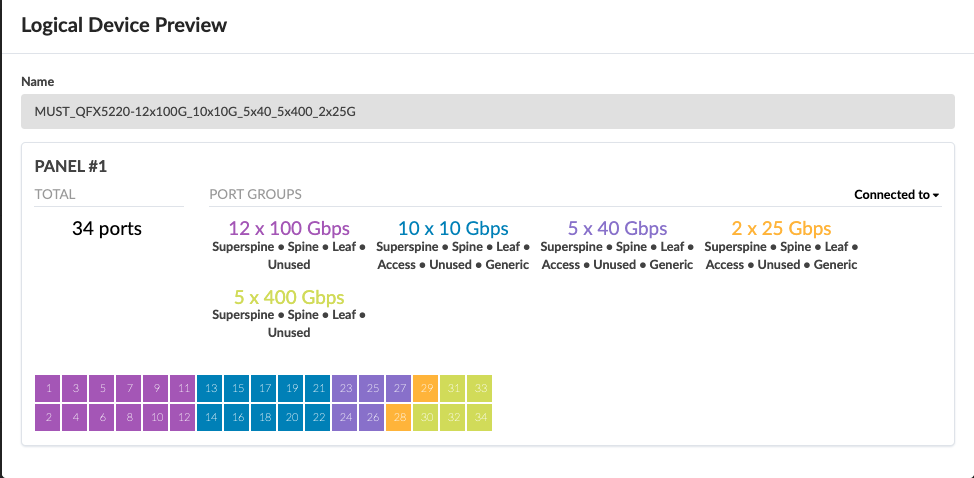The image size is (974, 478).
Task: Click purple port 2
Action: click(x=48, y=417)
